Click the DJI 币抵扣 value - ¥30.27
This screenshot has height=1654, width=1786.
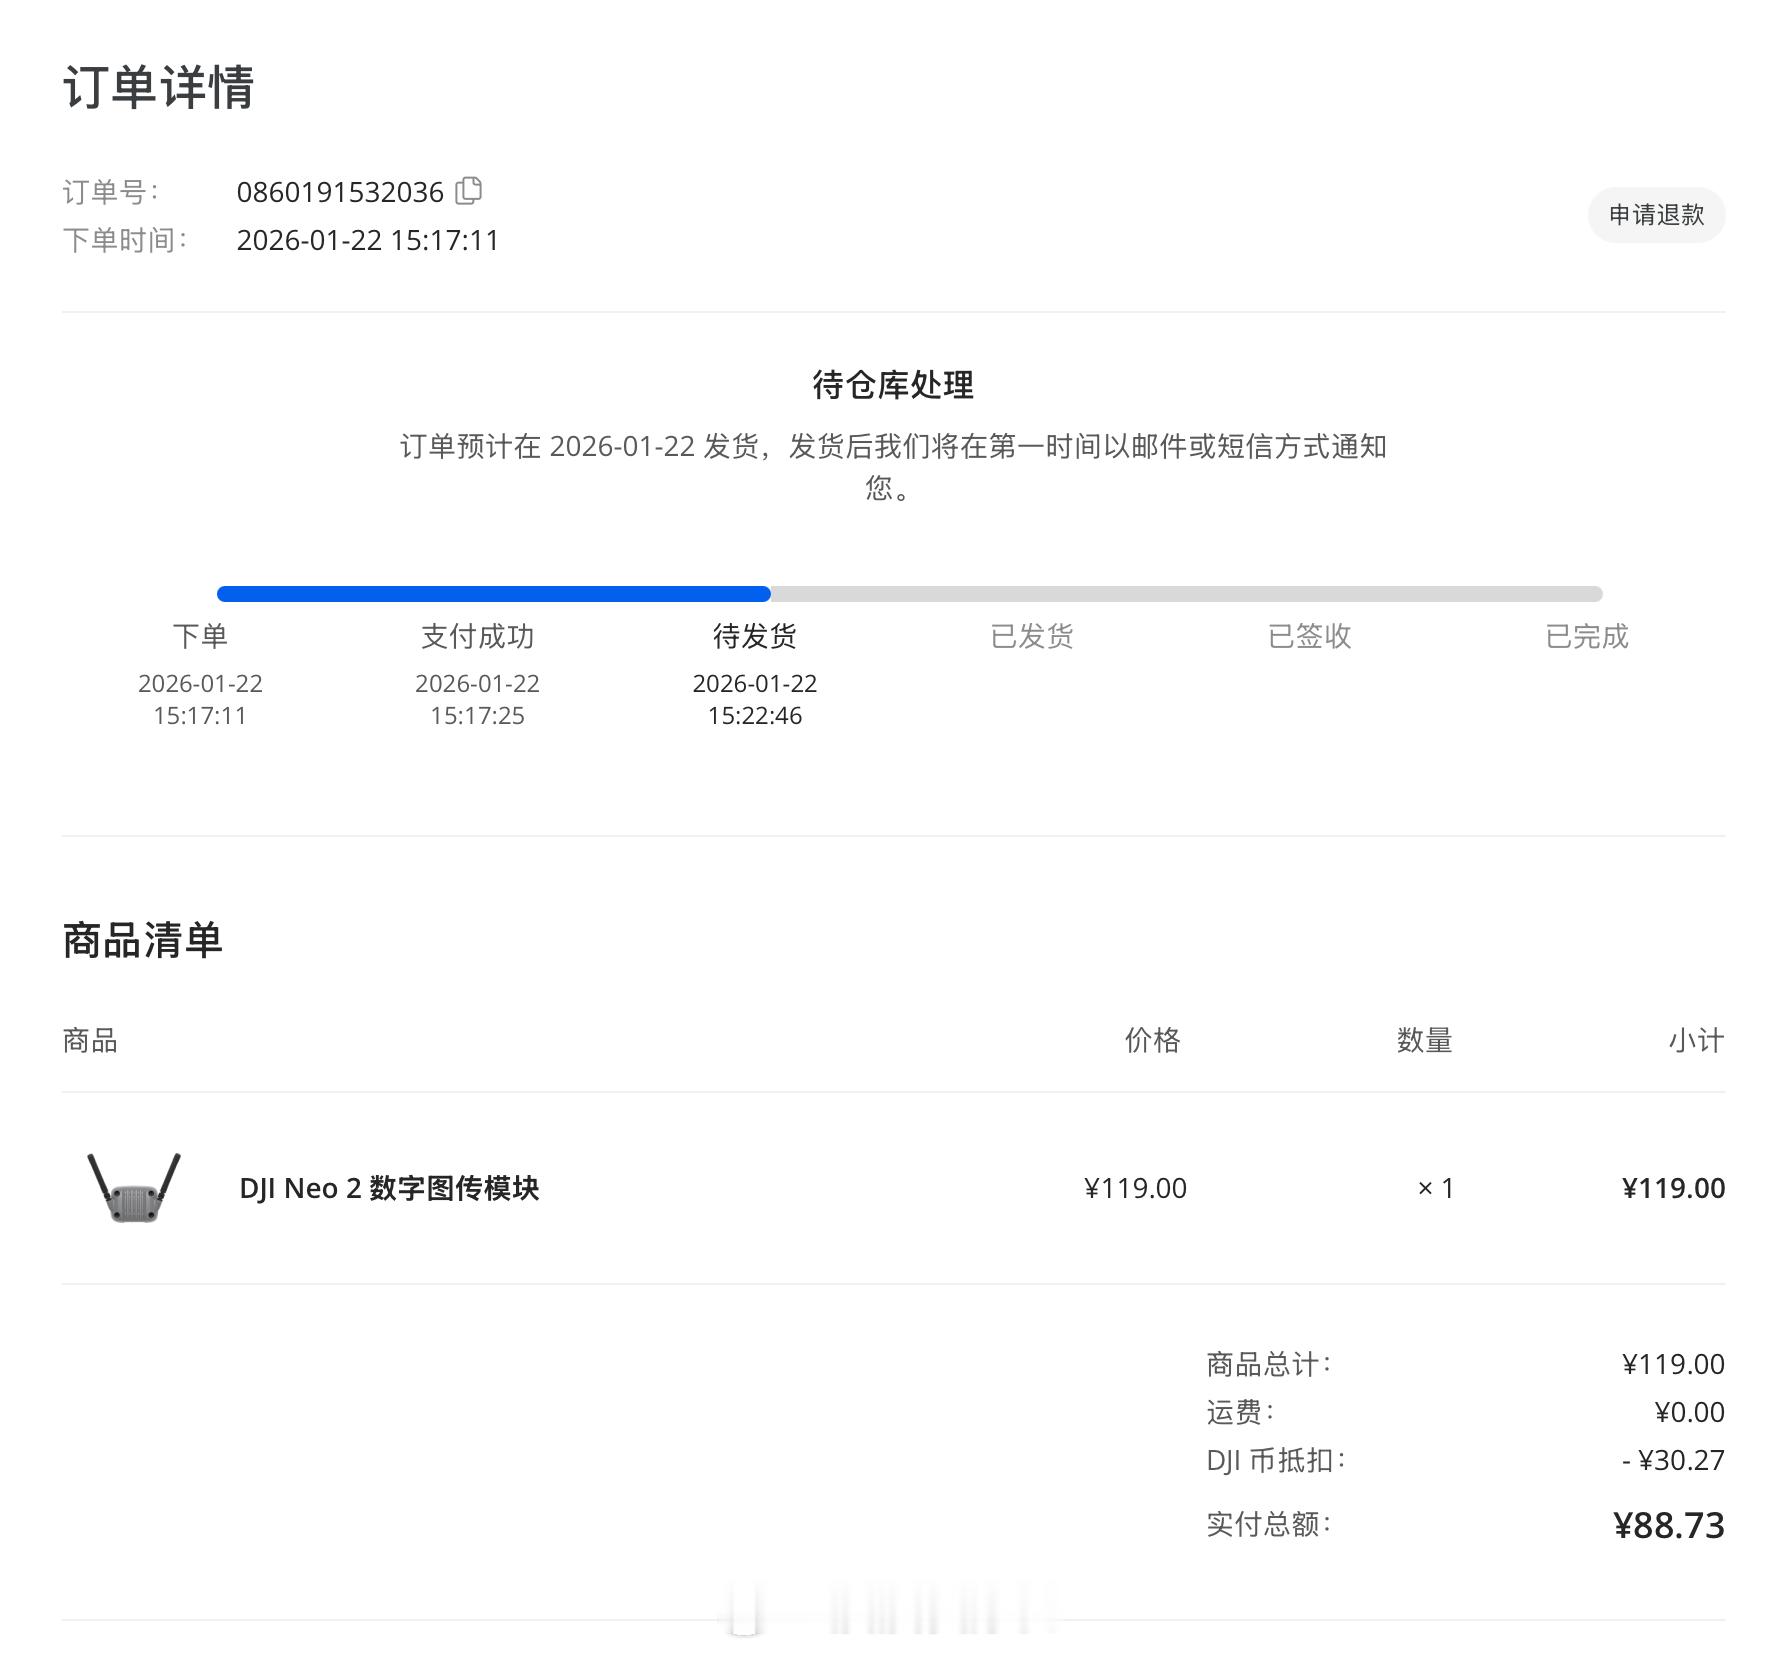[1673, 1460]
